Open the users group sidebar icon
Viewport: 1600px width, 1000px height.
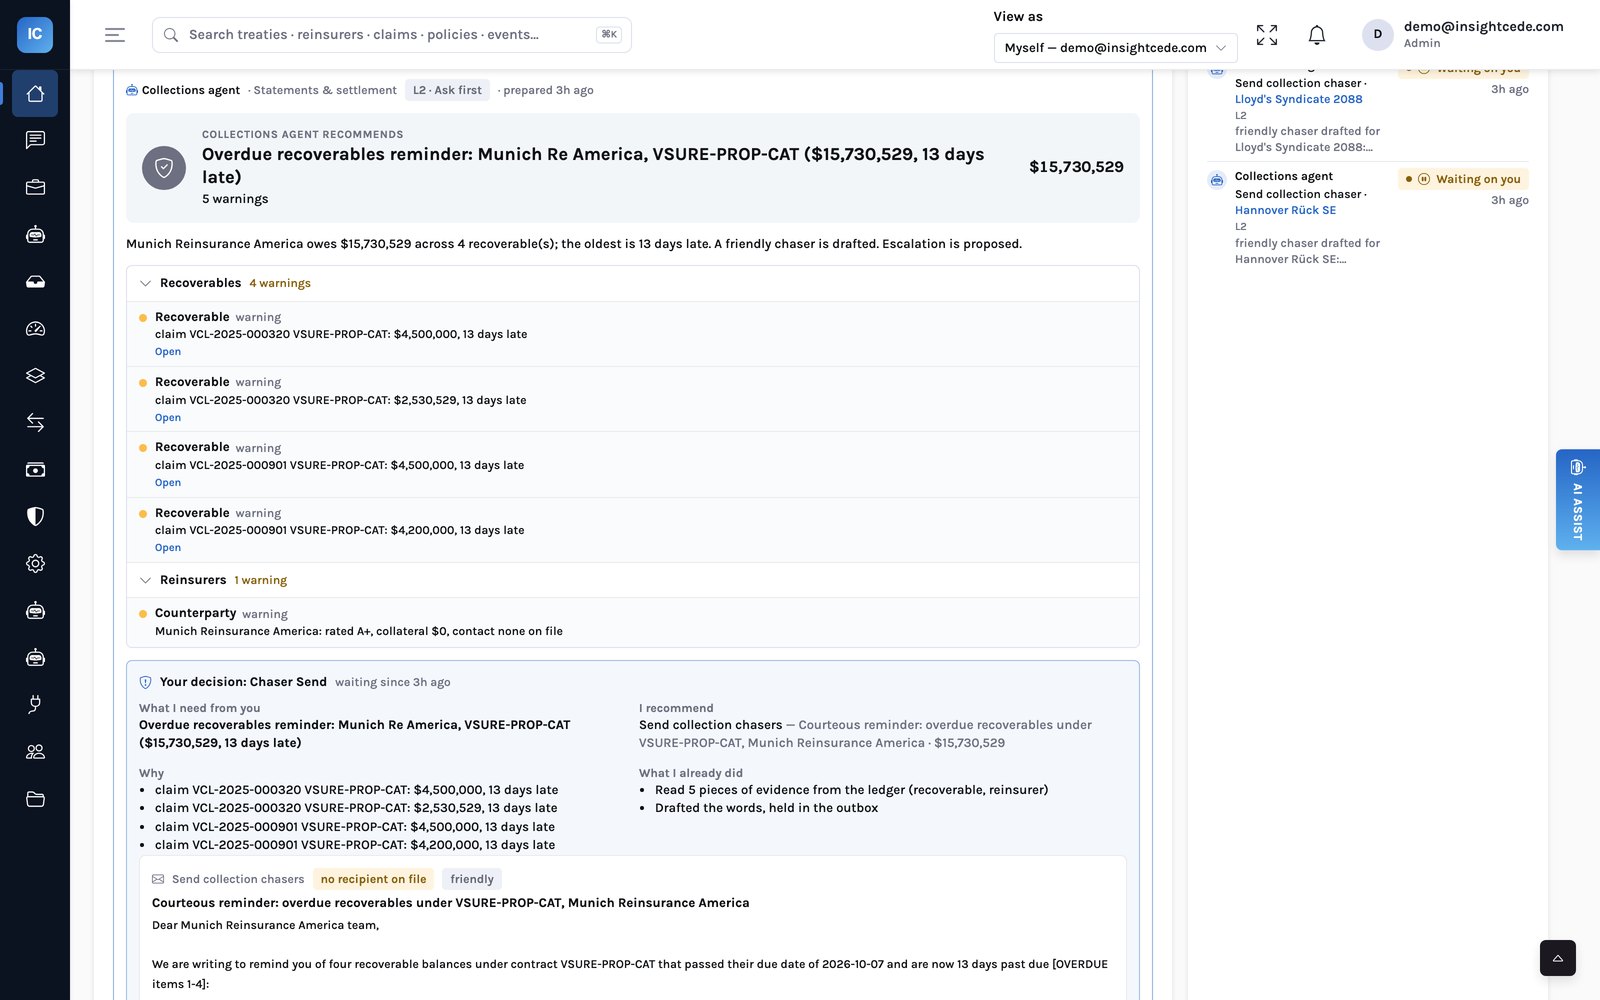[35, 751]
